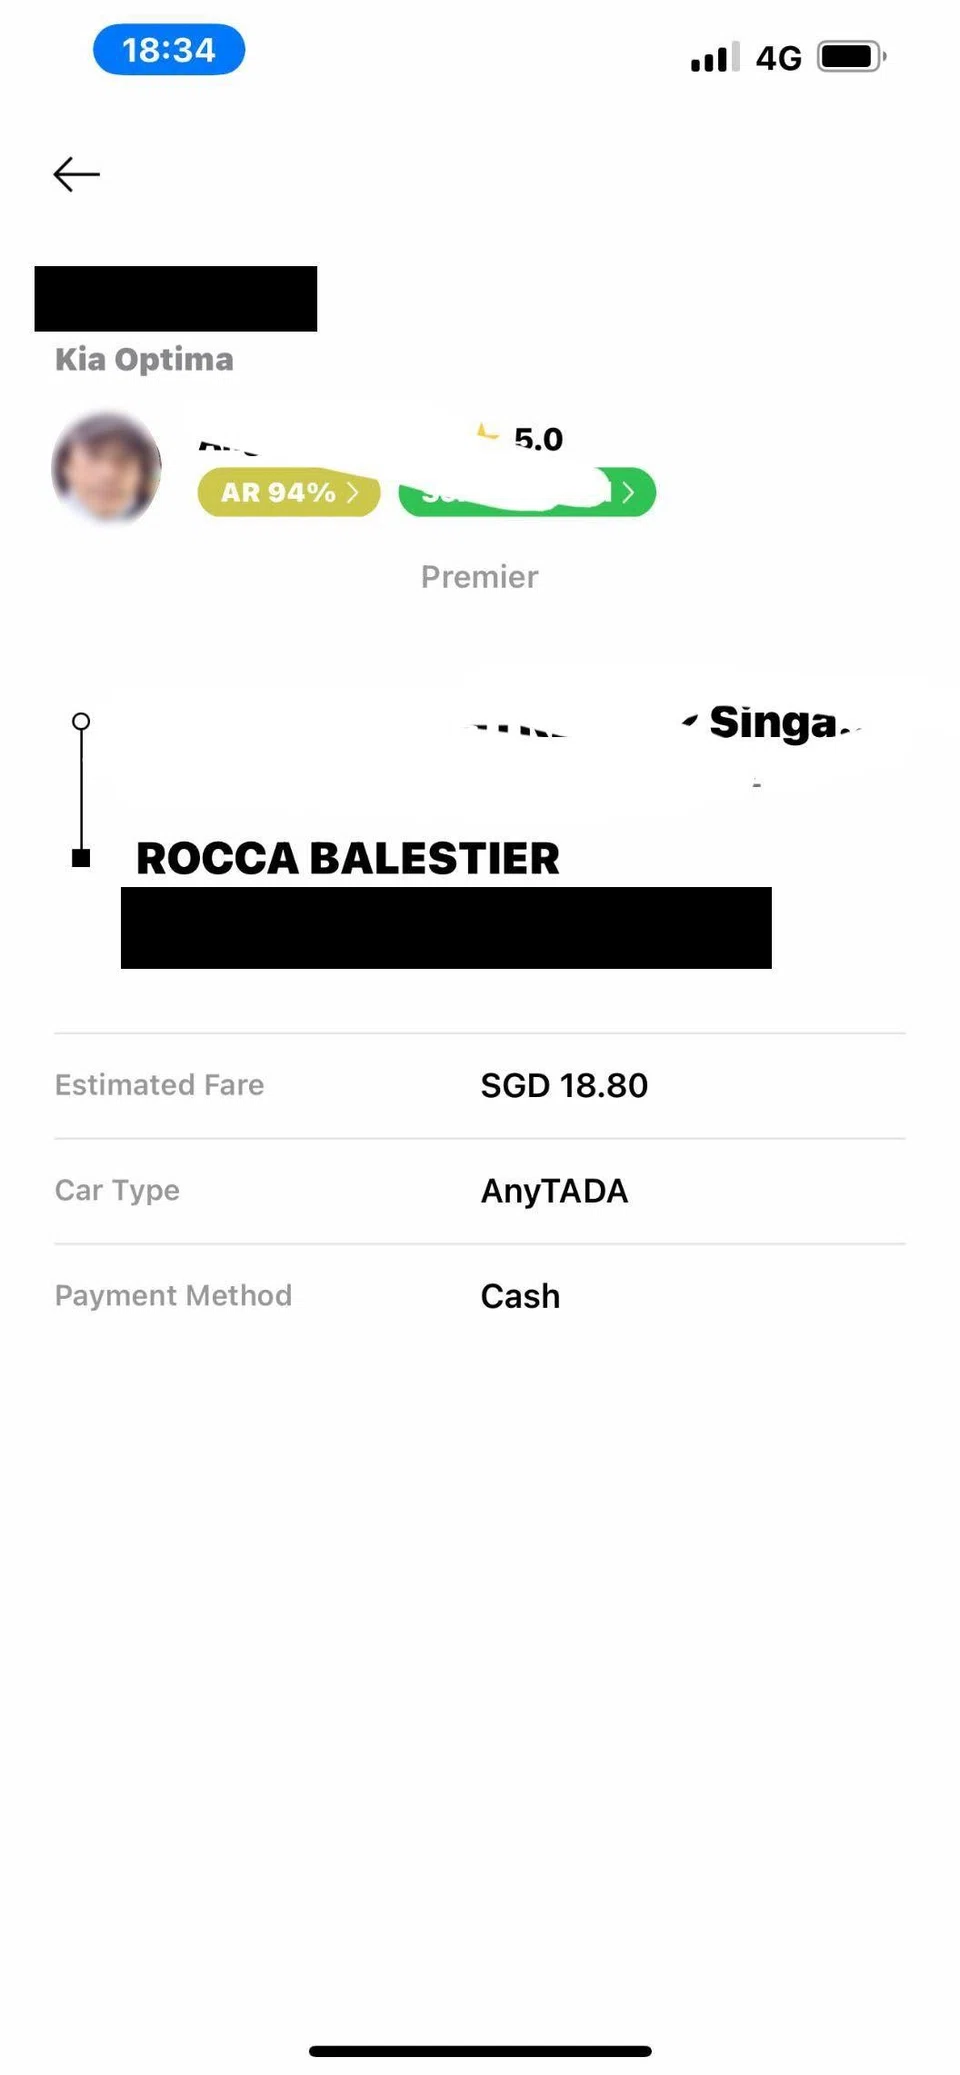
Task: Tap the AnyTADA car type value
Action: [x=554, y=1191]
